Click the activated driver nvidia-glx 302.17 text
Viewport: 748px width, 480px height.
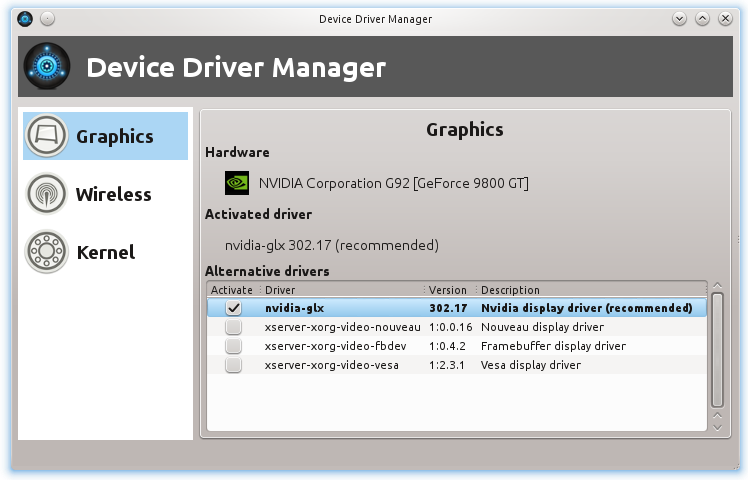(x=332, y=245)
